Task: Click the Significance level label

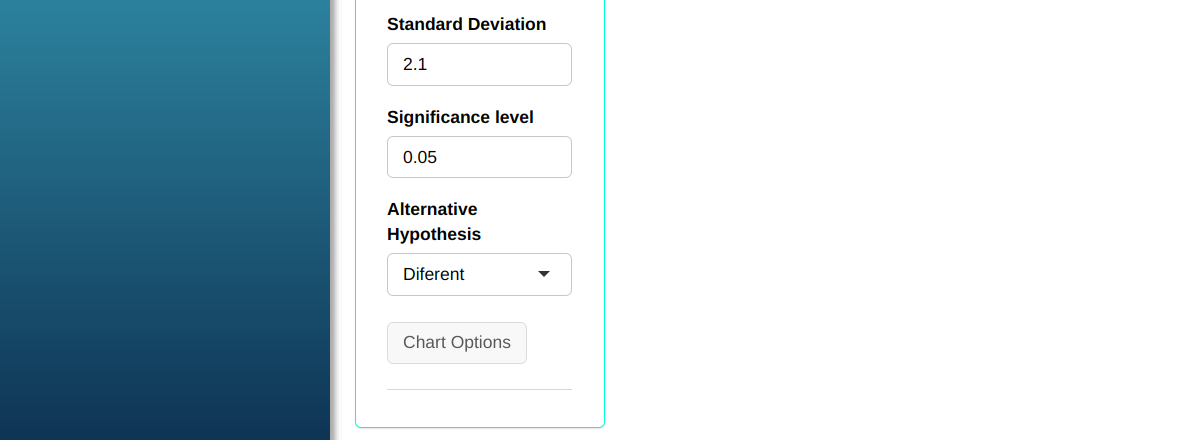Action: [x=460, y=117]
